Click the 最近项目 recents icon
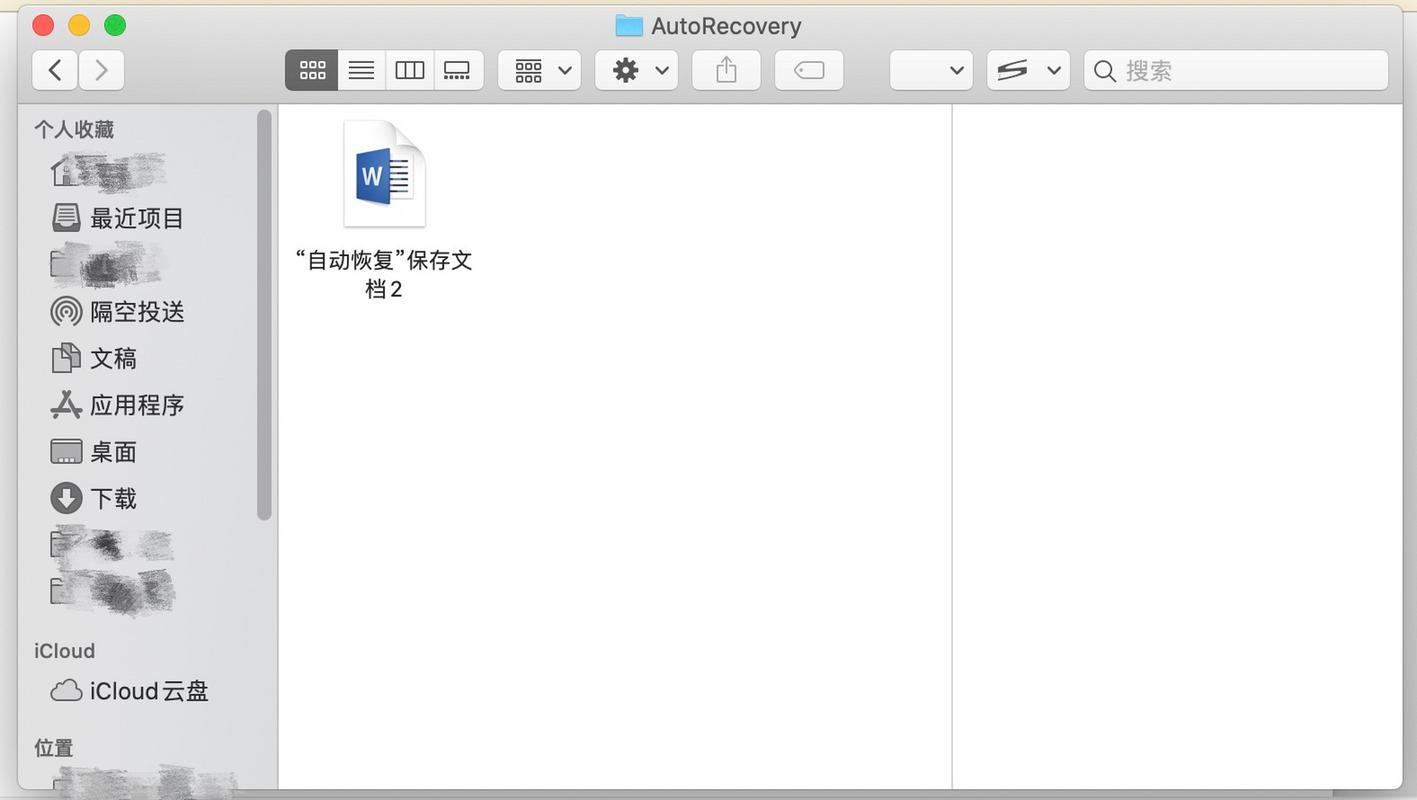 [66, 218]
